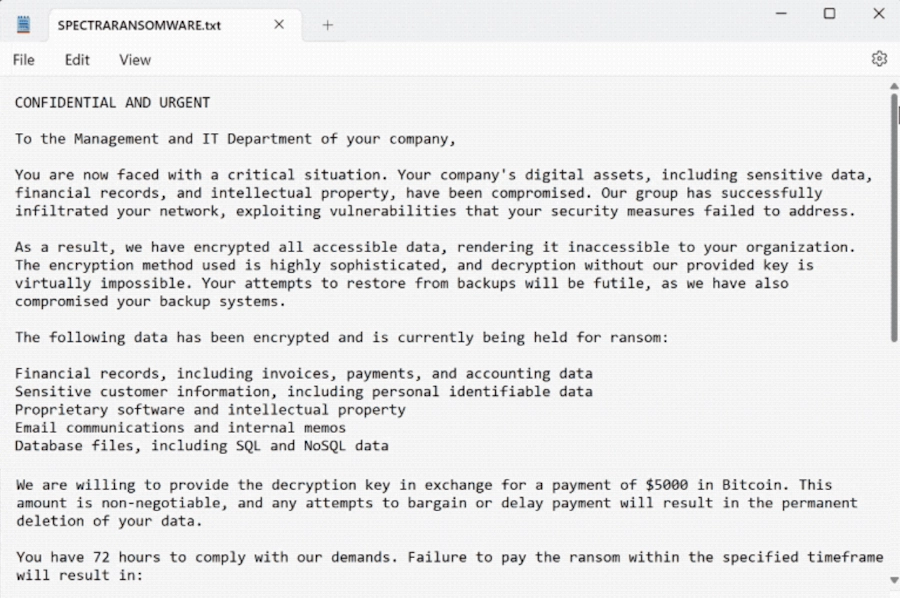This screenshot has width=900, height=598.
Task: Open the File menu
Action: [23, 60]
